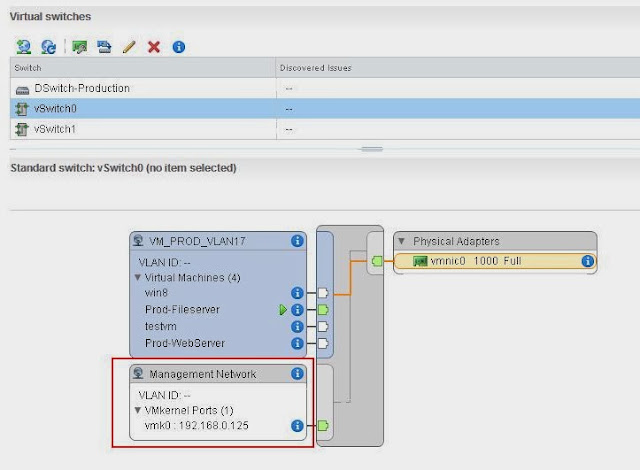Select the testvm virtual machine
This screenshot has width=640, height=470.
(161, 326)
